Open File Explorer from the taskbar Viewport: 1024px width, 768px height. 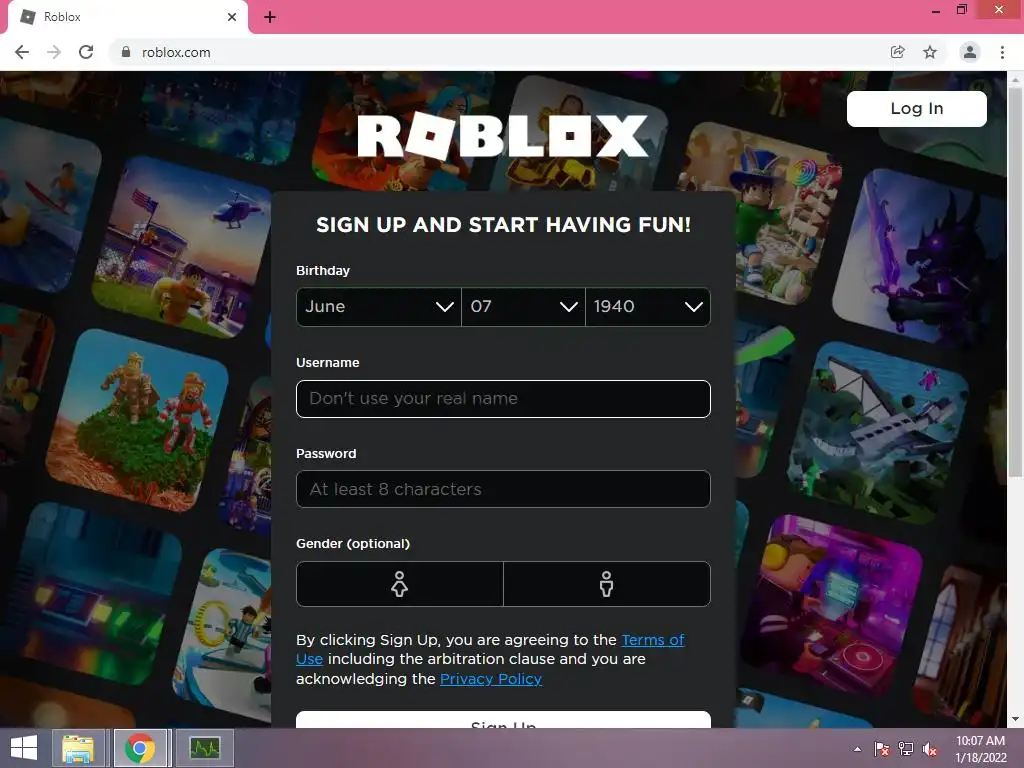pos(78,748)
